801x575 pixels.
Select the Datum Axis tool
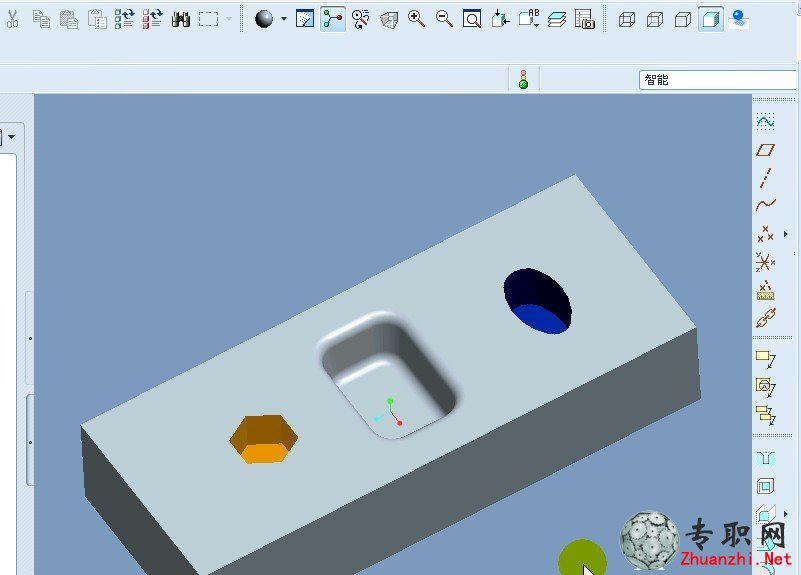tap(765, 178)
